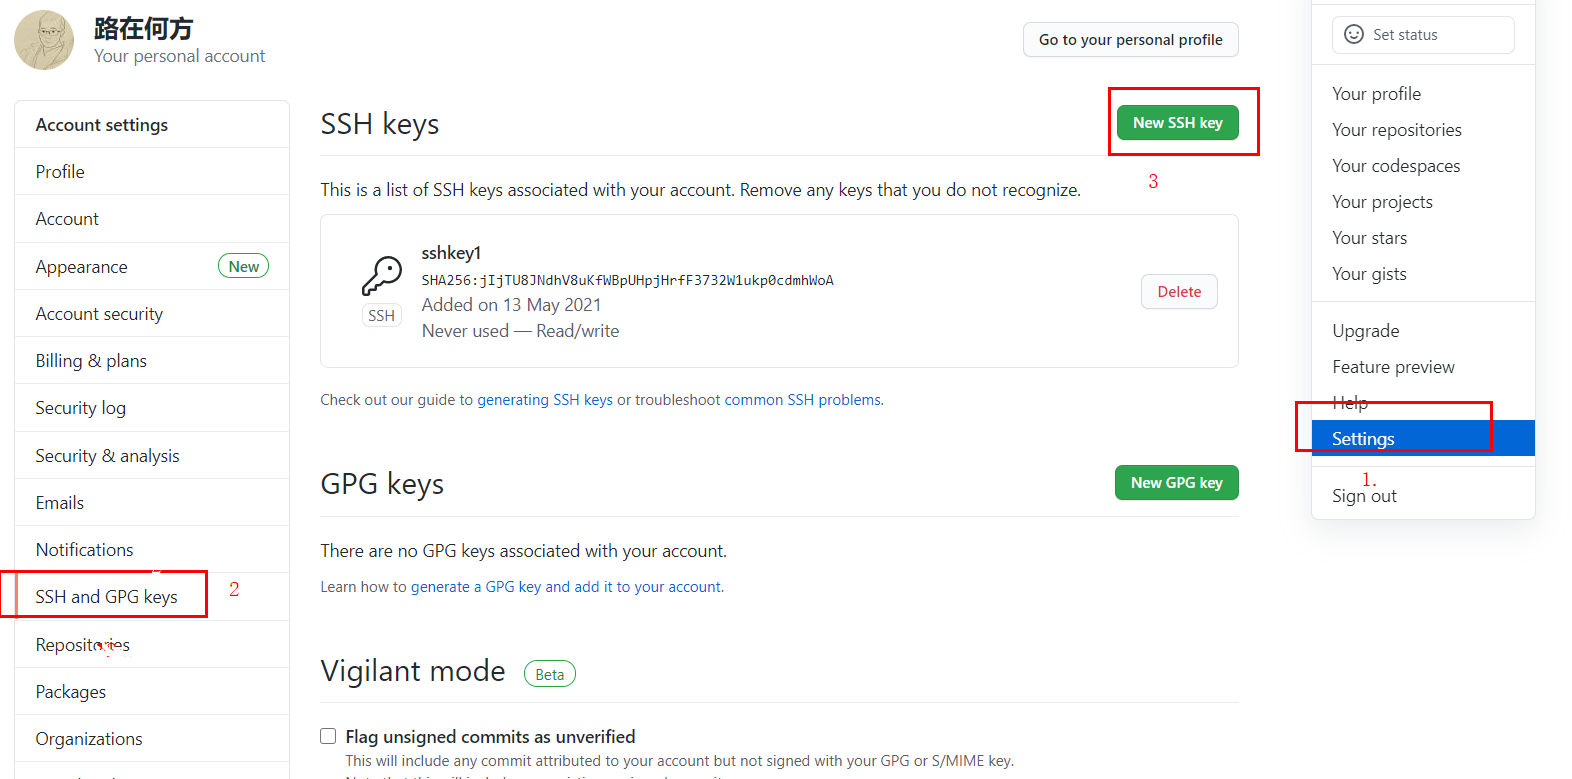Open common SSH problems link
Image resolution: width=1572 pixels, height=779 pixels.
803,400
